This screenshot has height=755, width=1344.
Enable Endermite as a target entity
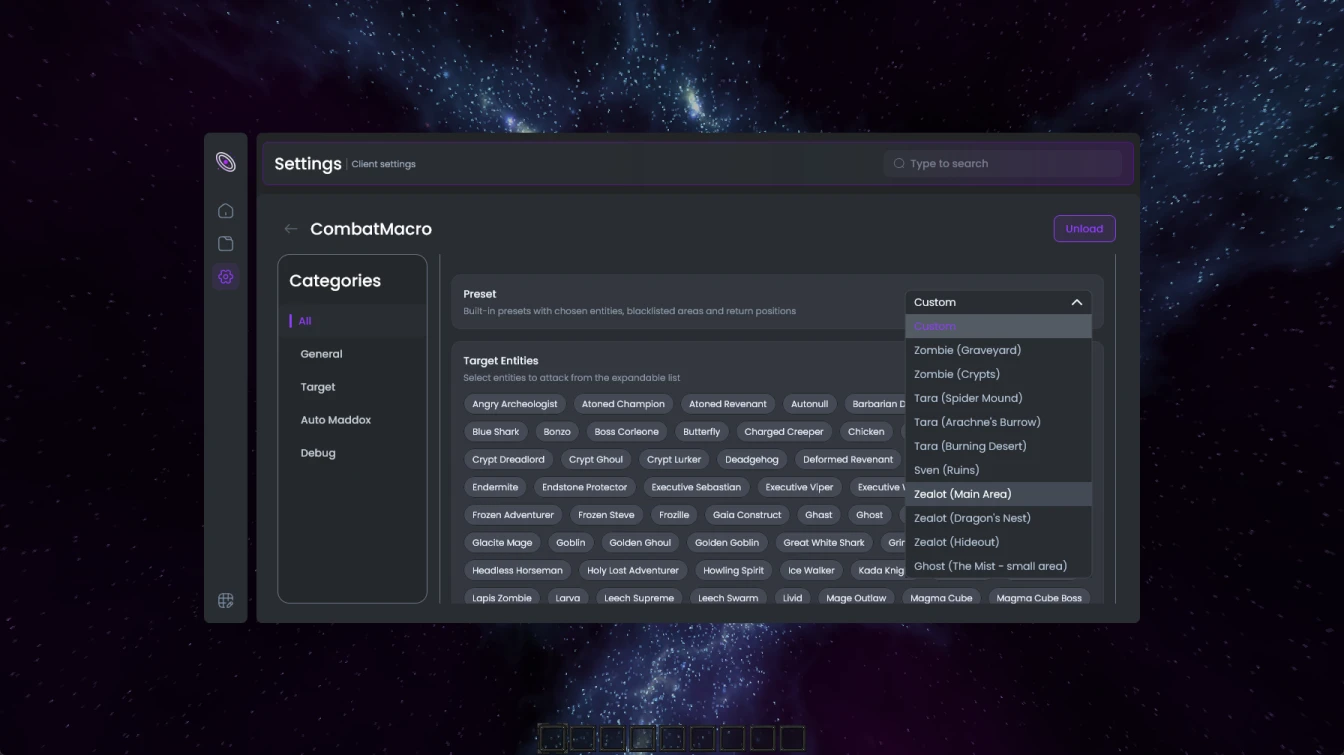point(495,487)
